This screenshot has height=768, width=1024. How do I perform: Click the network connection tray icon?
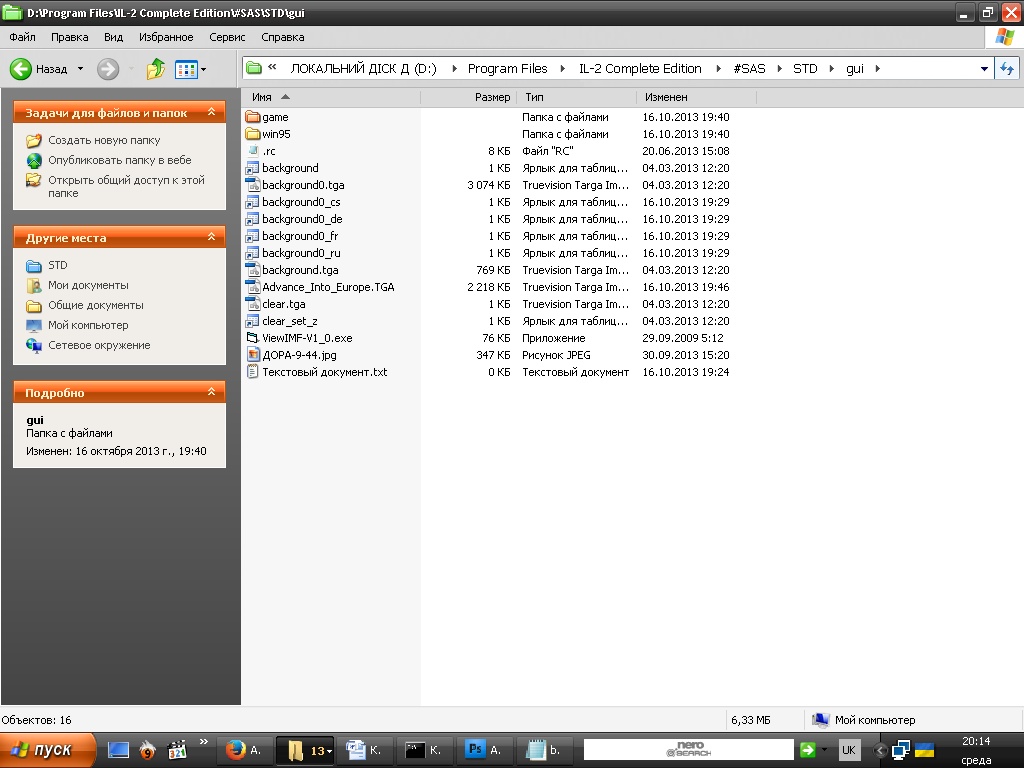click(x=901, y=750)
